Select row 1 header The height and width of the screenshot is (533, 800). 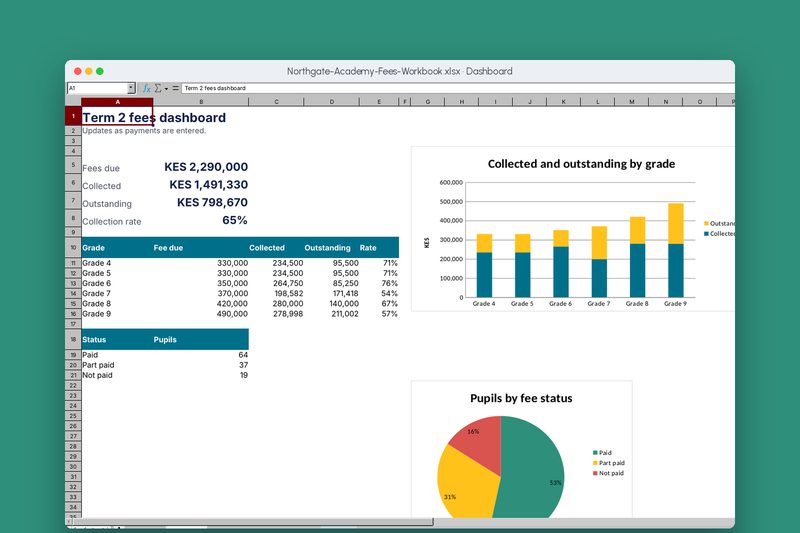coord(73,116)
